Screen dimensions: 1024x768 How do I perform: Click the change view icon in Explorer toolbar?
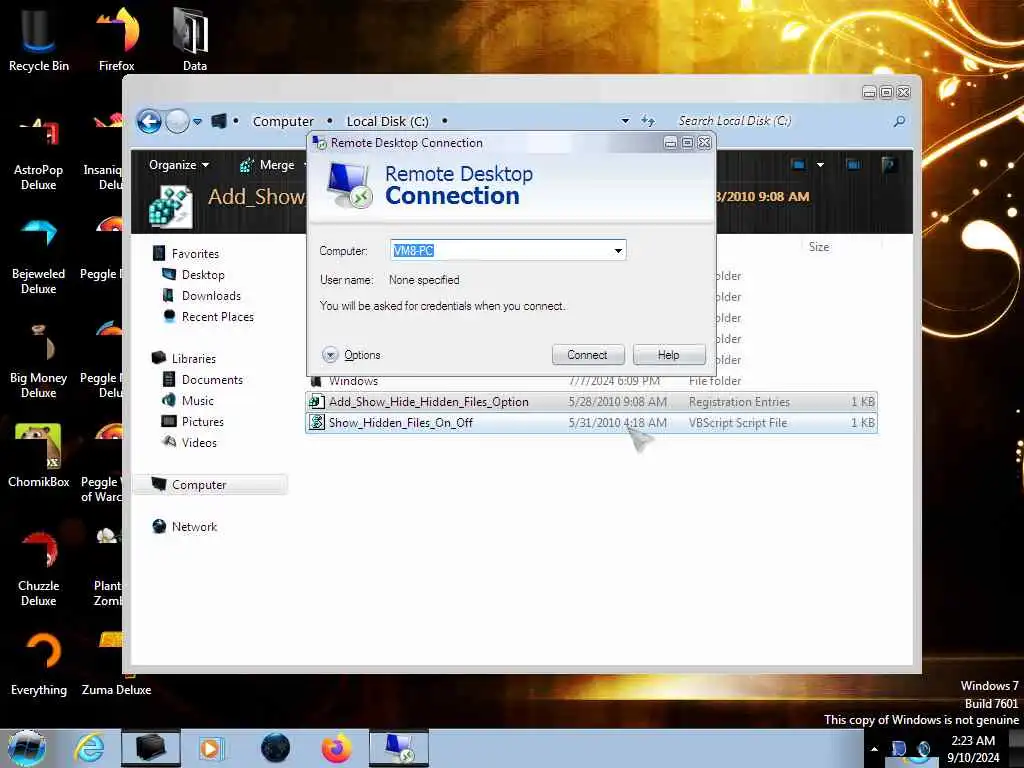(x=798, y=165)
